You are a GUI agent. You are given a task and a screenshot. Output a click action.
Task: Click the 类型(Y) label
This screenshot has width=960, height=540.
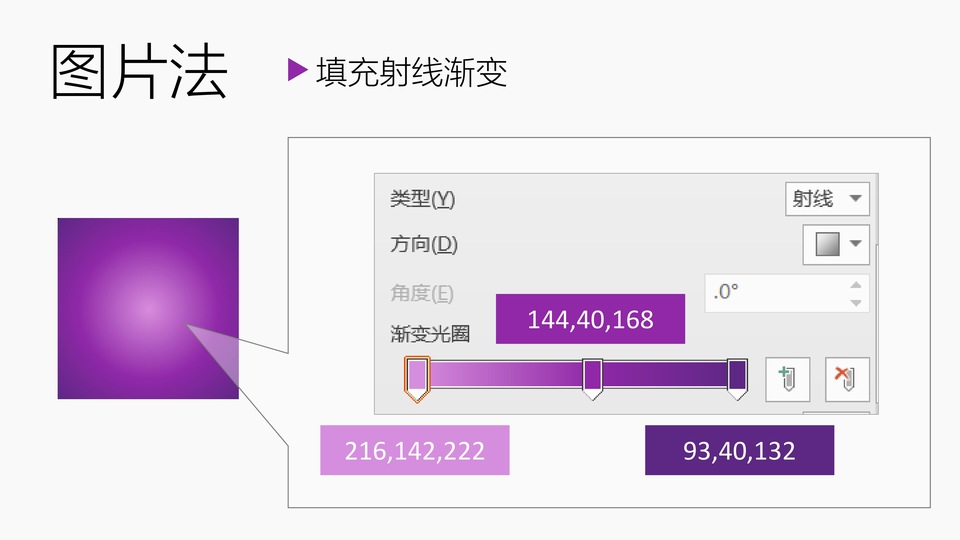click(422, 199)
